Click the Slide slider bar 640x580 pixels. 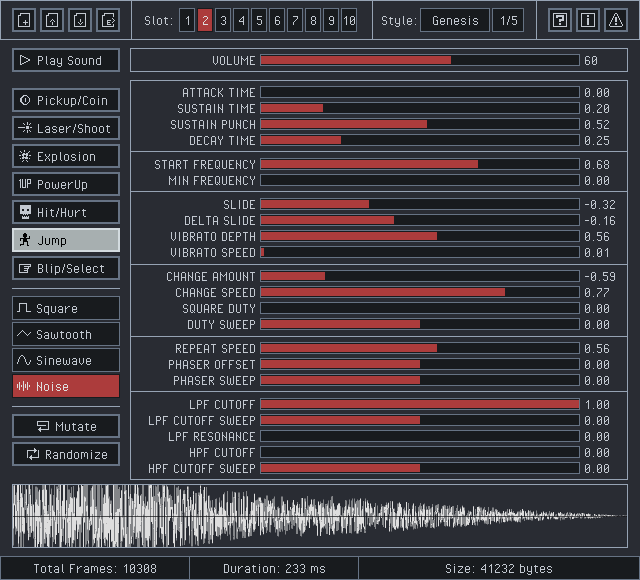pyautogui.click(x=420, y=204)
